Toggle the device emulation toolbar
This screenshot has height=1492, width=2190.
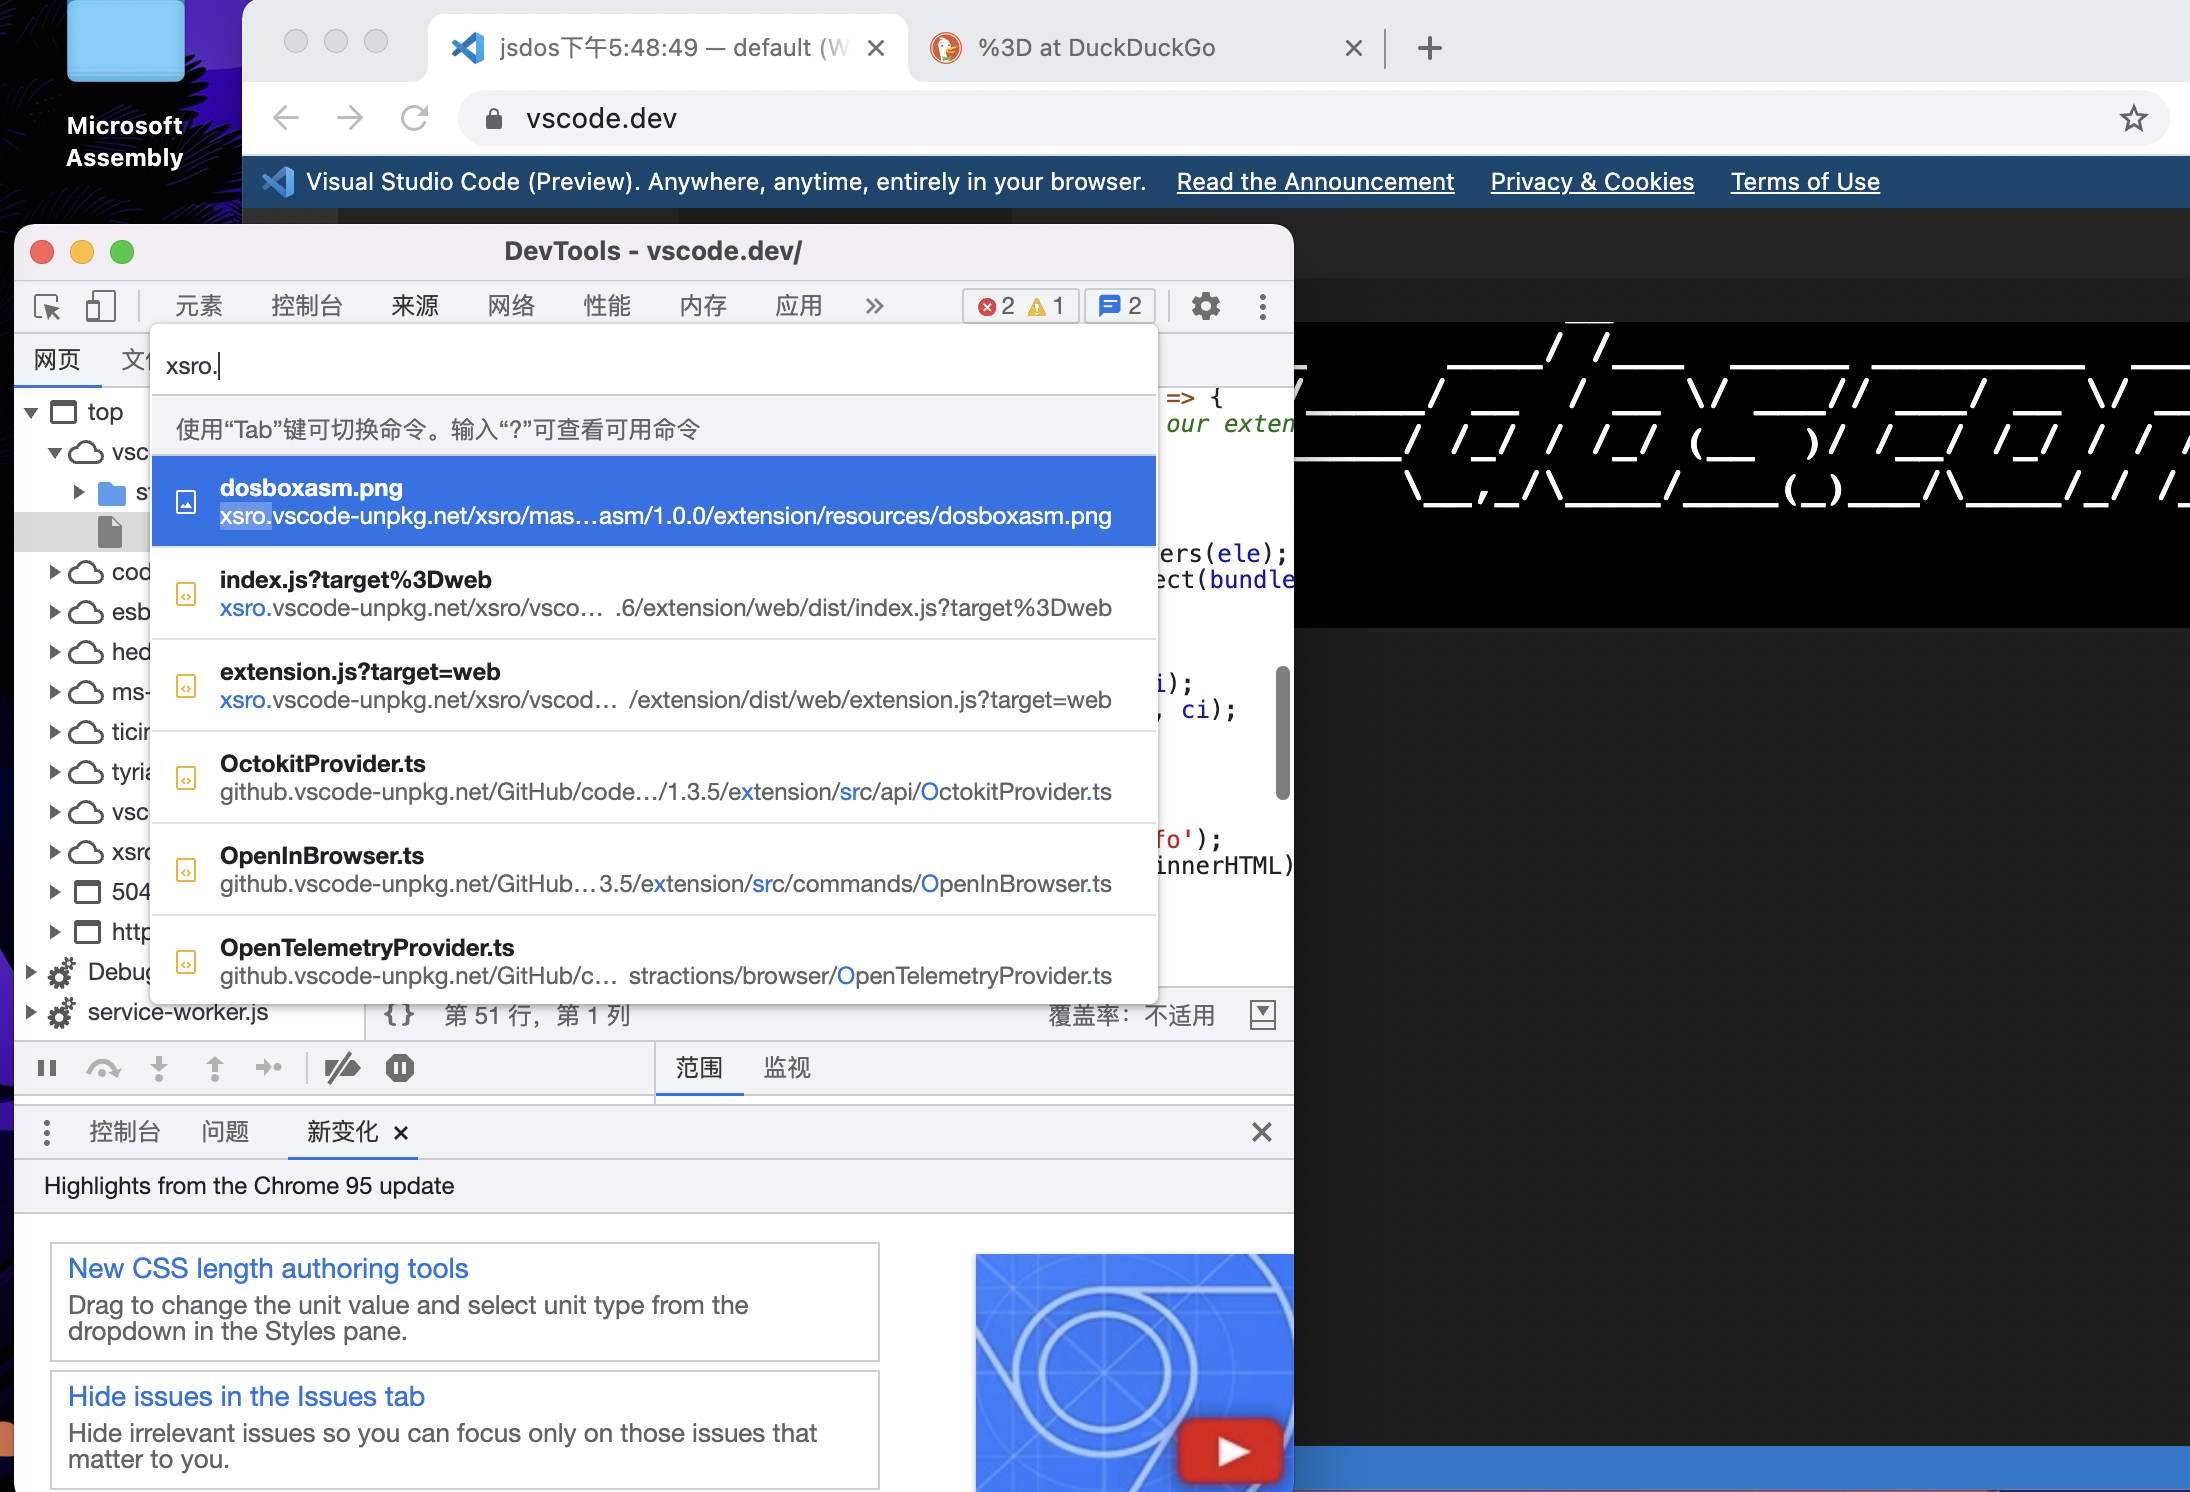(x=100, y=306)
